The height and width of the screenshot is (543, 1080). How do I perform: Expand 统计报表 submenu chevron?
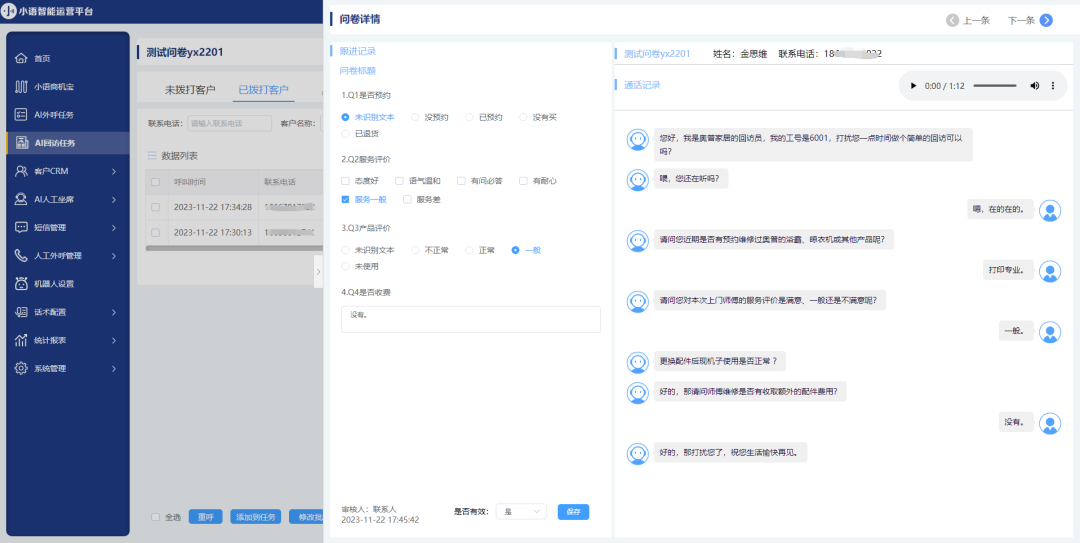click(x=114, y=340)
